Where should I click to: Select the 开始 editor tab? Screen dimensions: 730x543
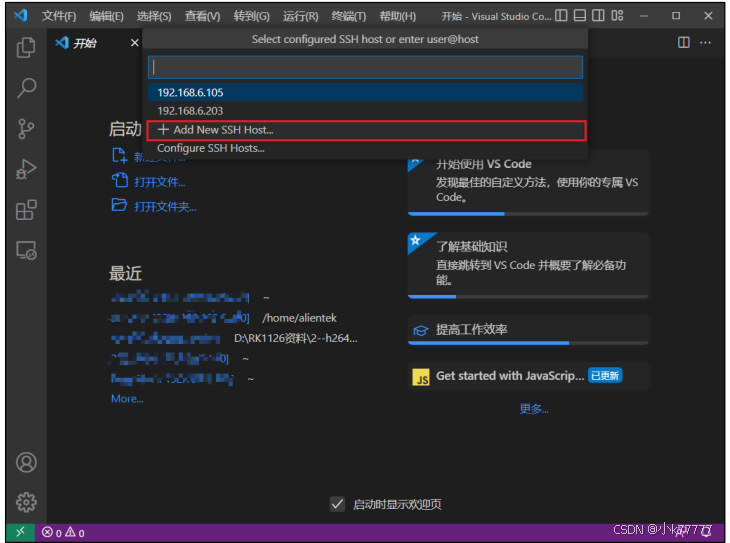(x=84, y=43)
